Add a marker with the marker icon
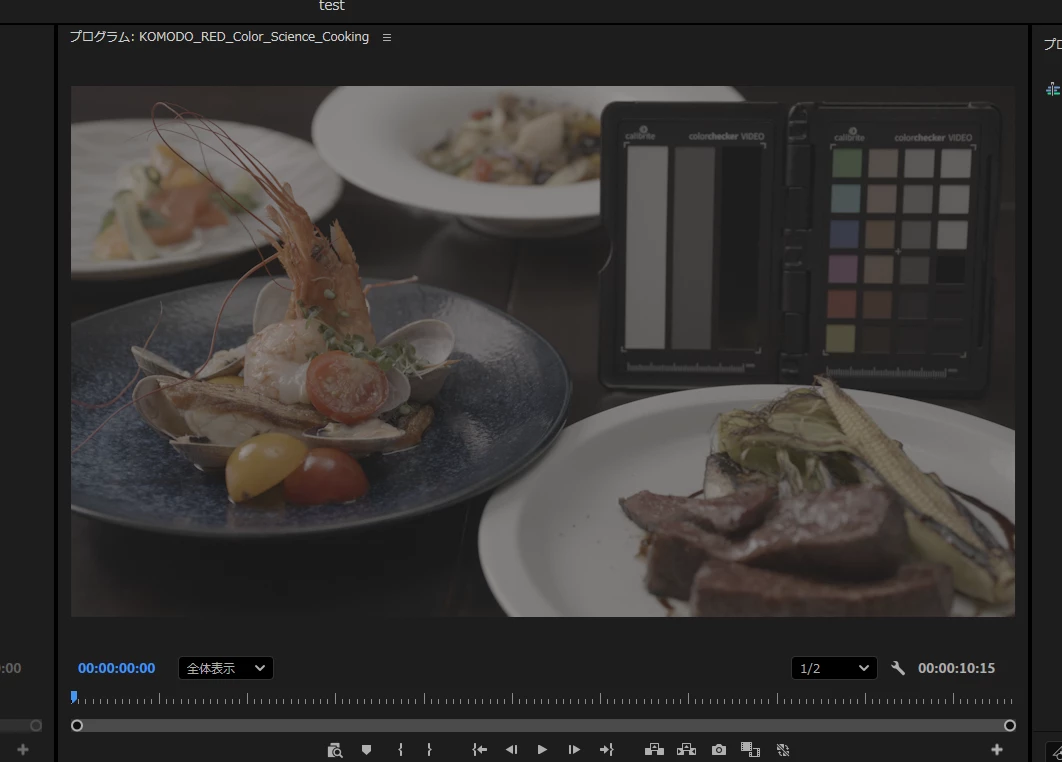The image size is (1062, 762). (366, 749)
